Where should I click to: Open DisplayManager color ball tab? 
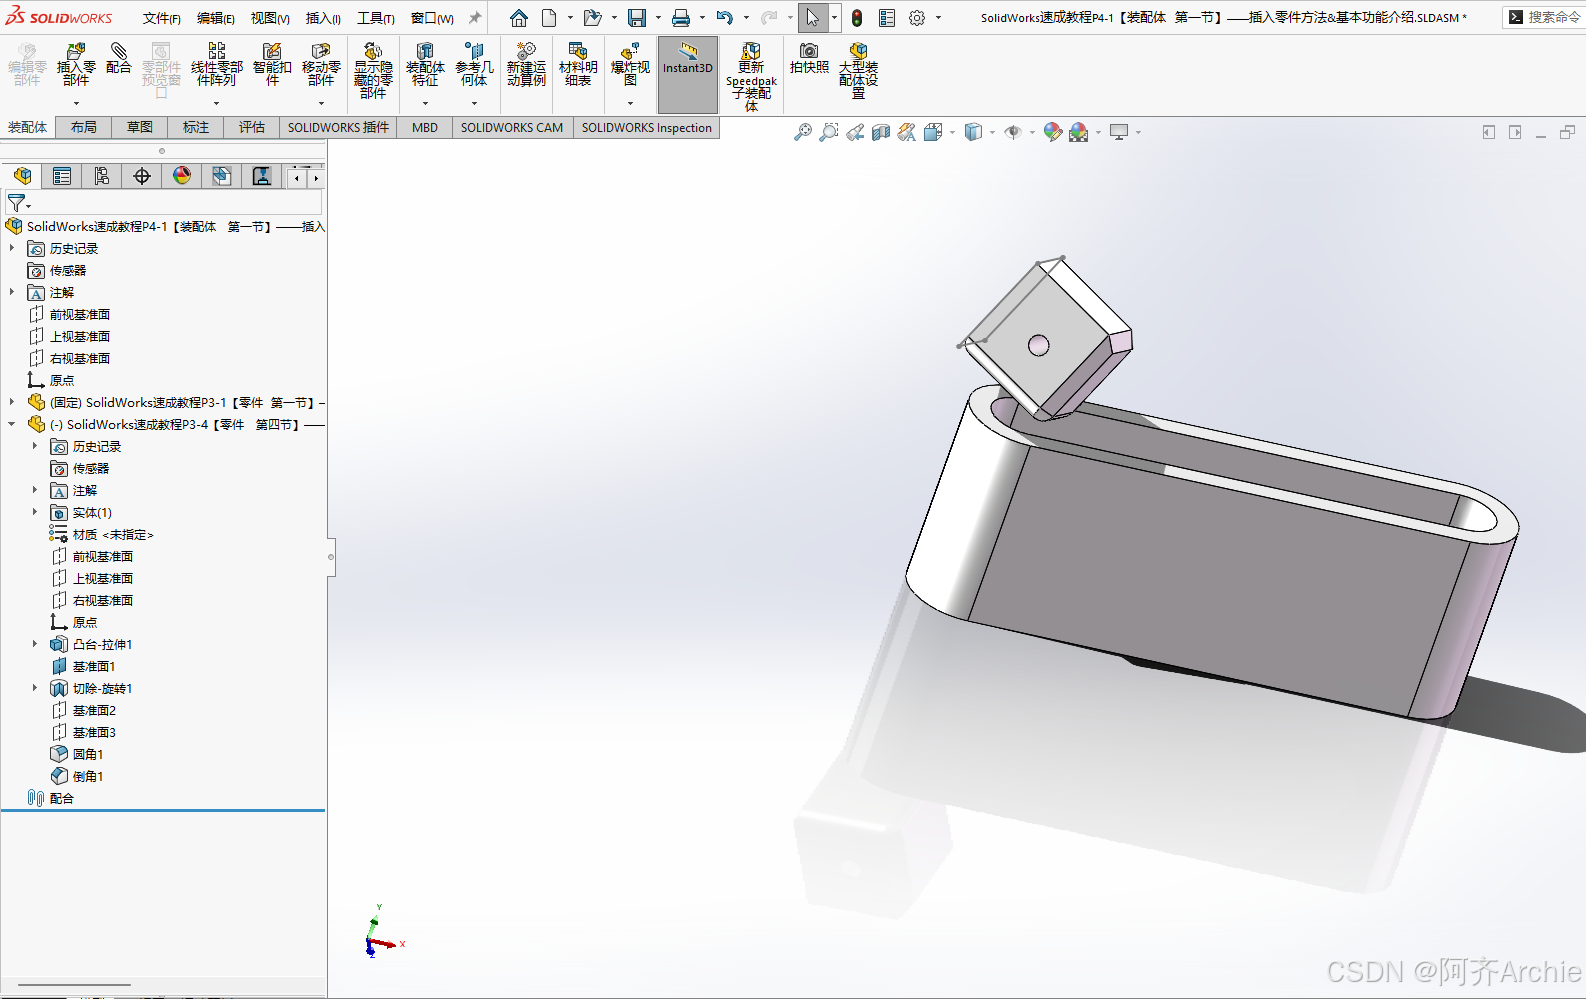coord(182,176)
